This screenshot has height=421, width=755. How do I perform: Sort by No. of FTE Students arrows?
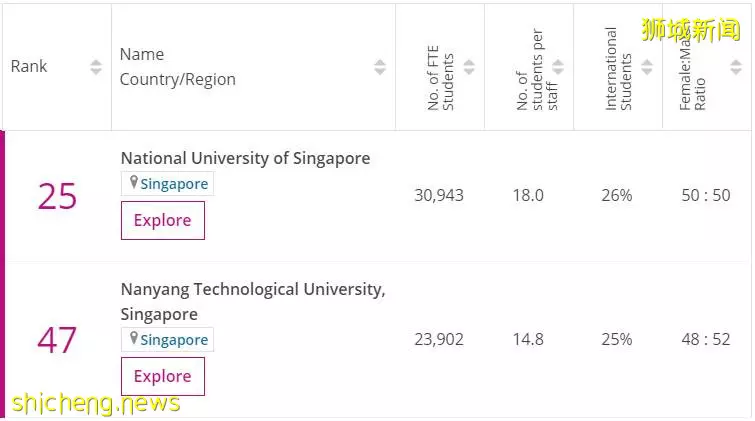(469, 67)
